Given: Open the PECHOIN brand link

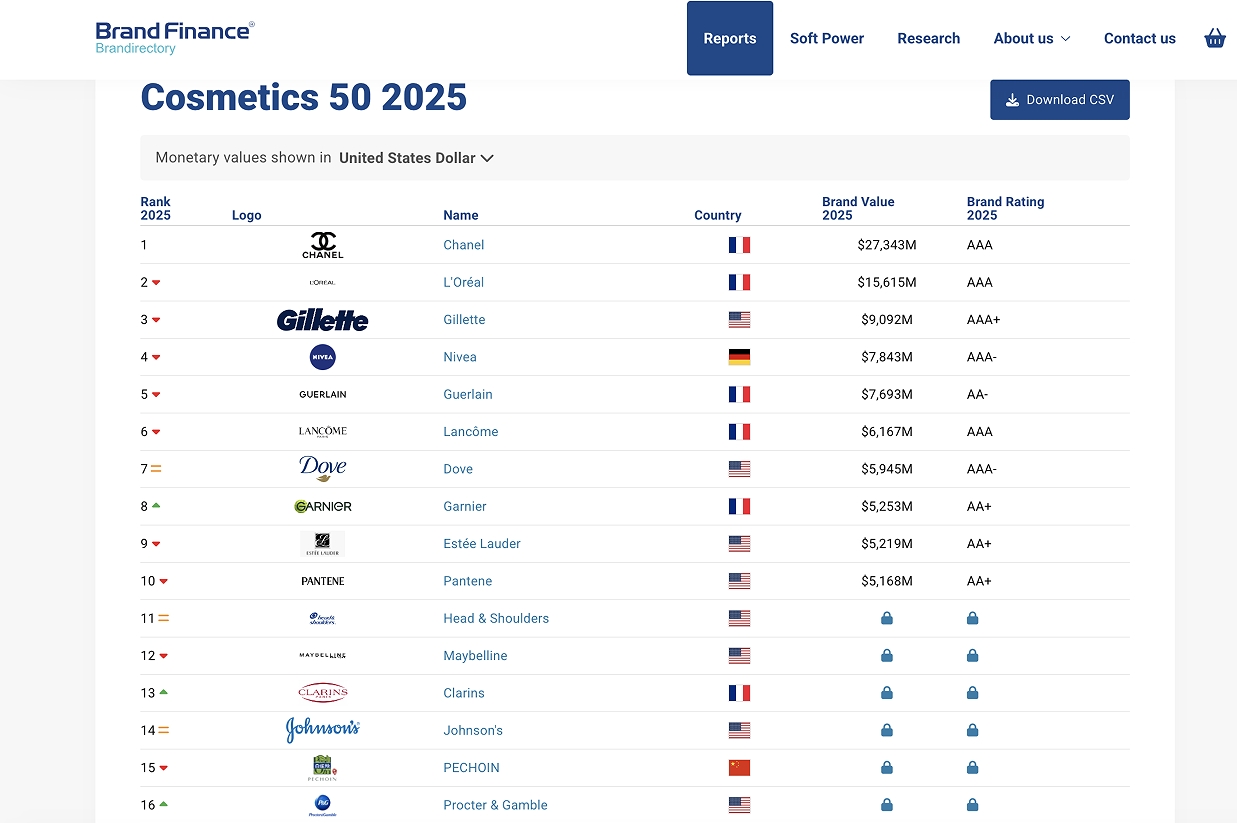Looking at the screenshot, I should tap(471, 768).
